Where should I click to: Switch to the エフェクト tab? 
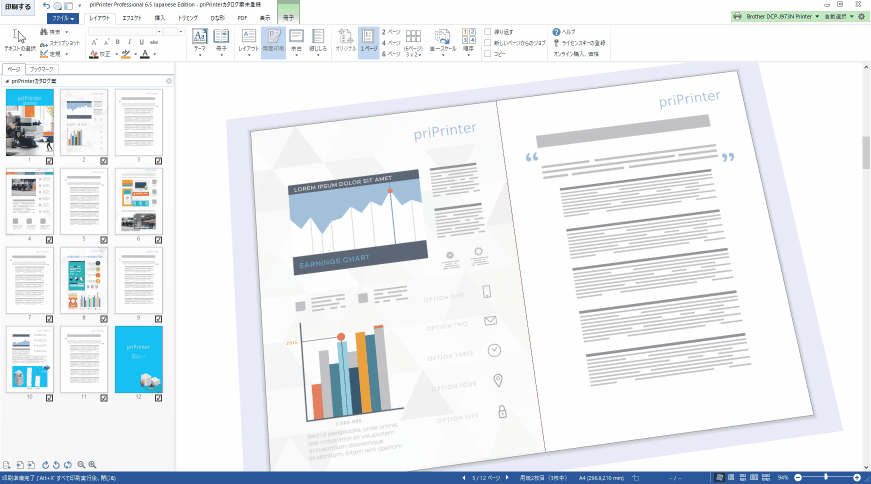(132, 18)
